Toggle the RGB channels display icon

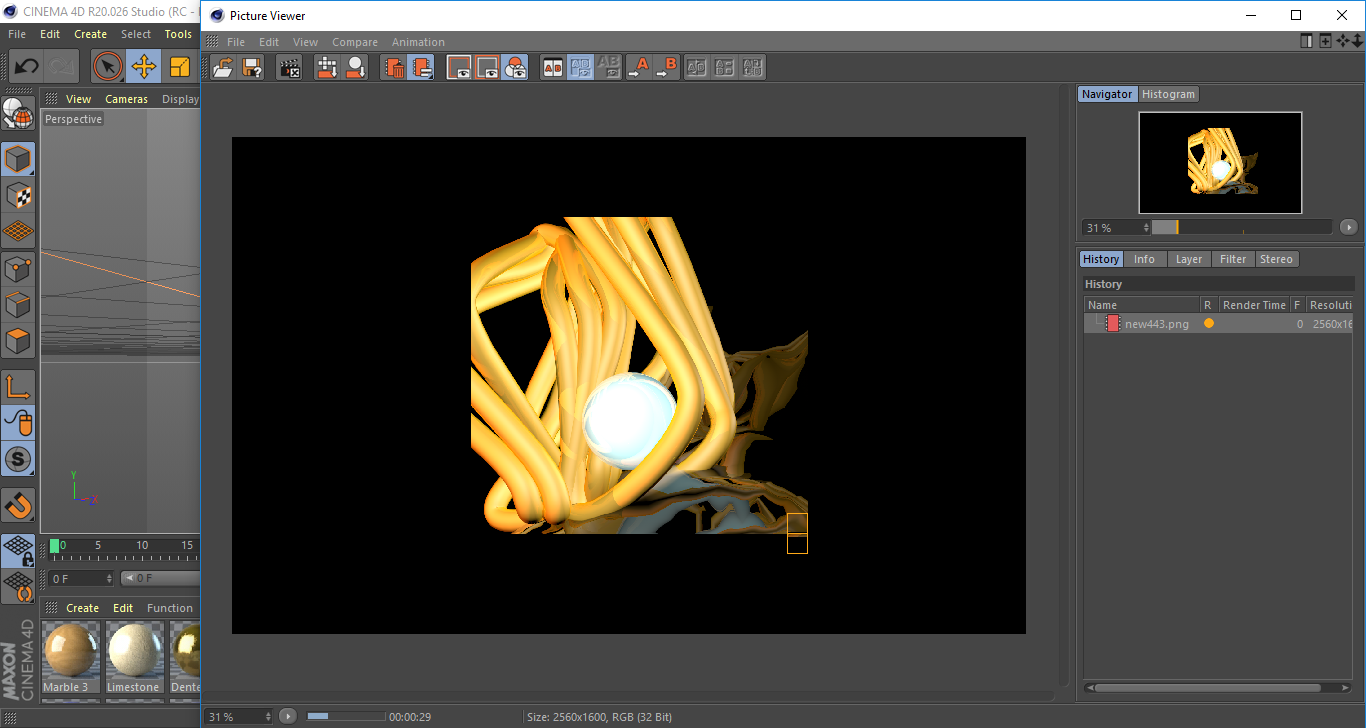pos(515,68)
